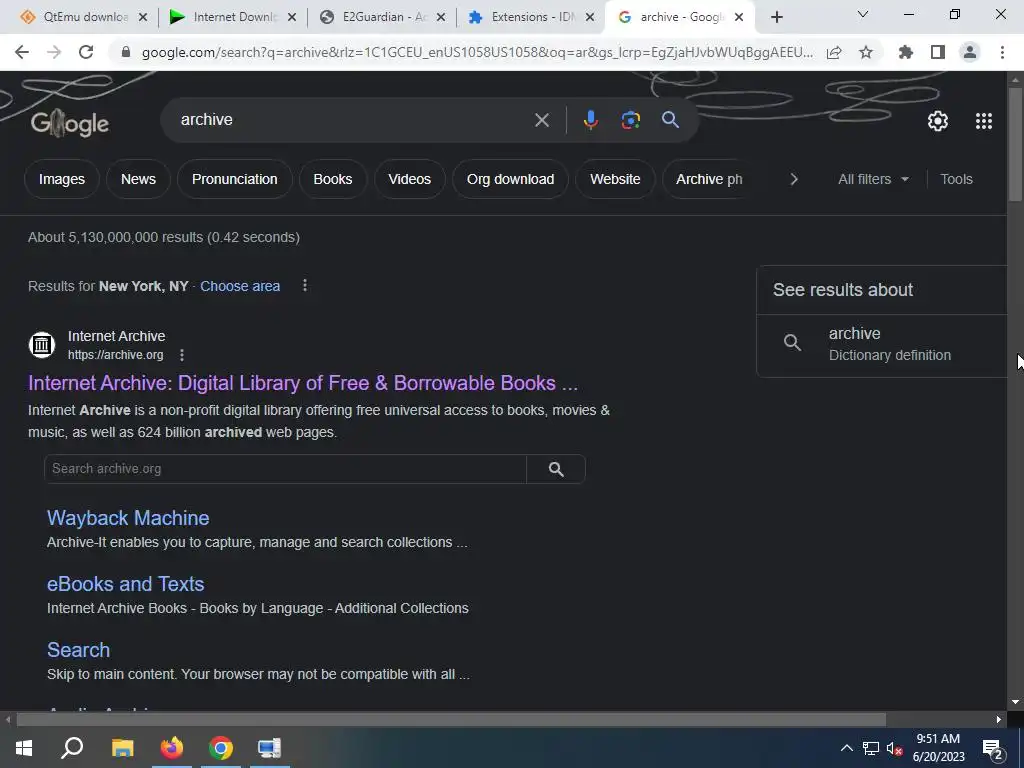Click the share page icon in address bar
This screenshot has width=1024, height=768.
tap(834, 52)
